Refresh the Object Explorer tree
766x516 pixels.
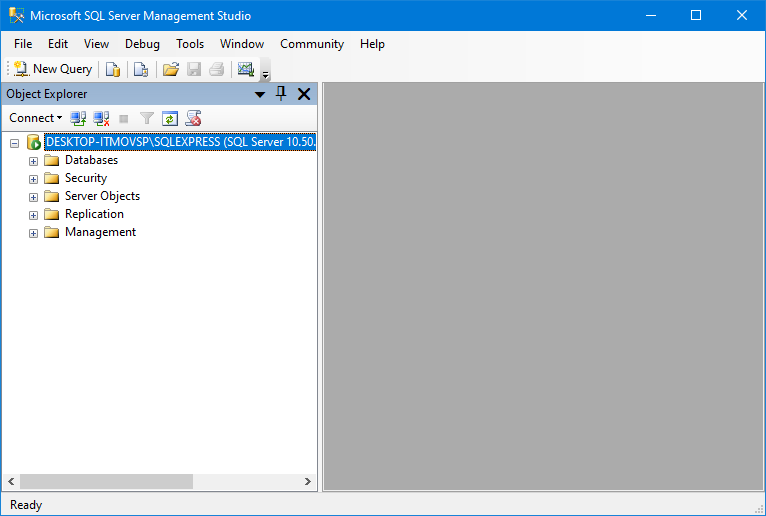170,118
